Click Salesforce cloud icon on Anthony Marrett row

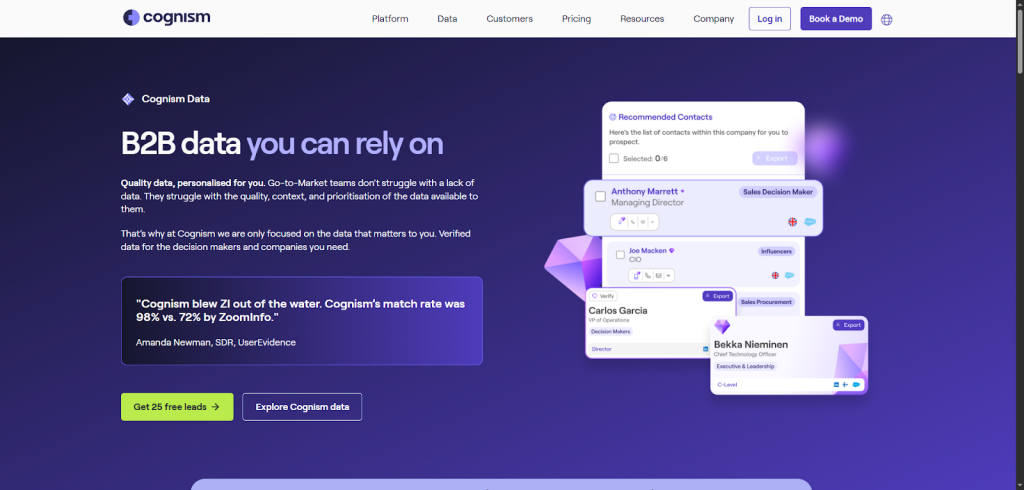[808, 222]
